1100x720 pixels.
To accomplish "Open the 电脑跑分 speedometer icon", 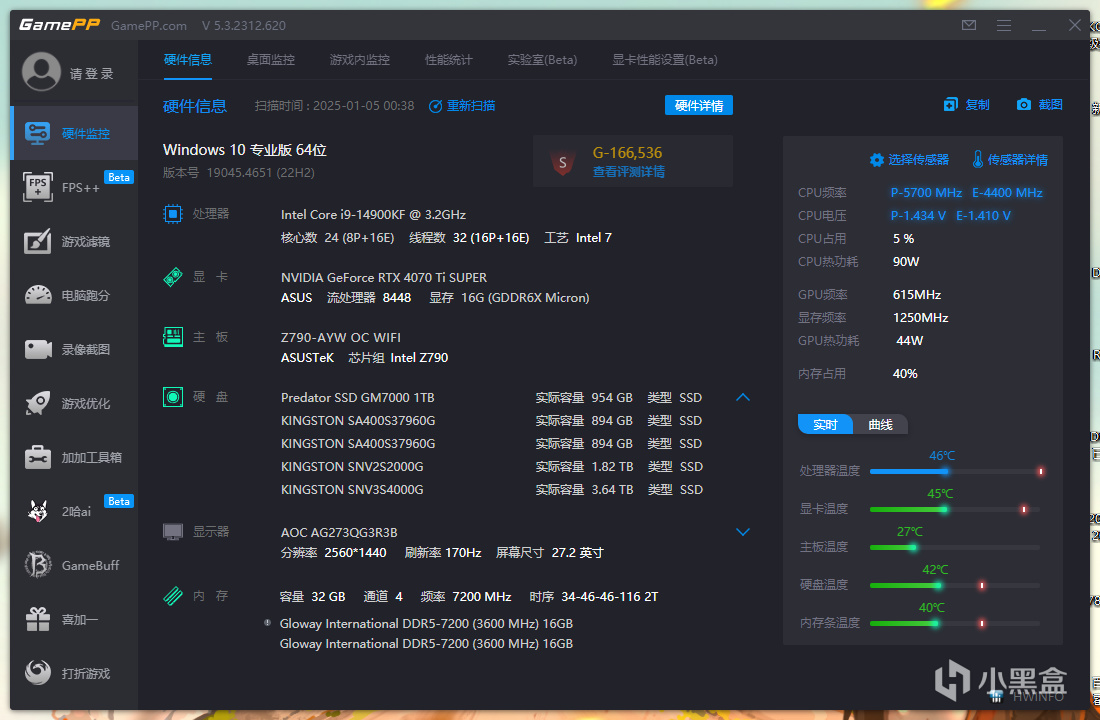I will coord(38,295).
